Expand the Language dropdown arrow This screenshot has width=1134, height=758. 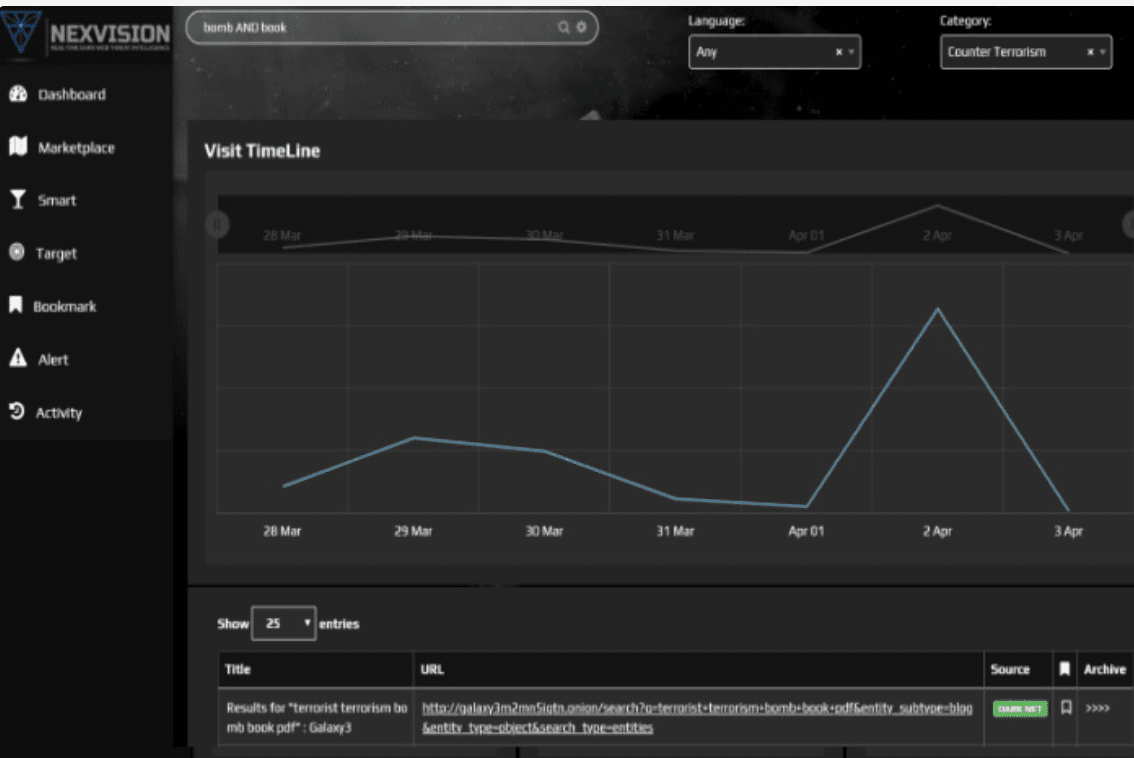coord(851,52)
